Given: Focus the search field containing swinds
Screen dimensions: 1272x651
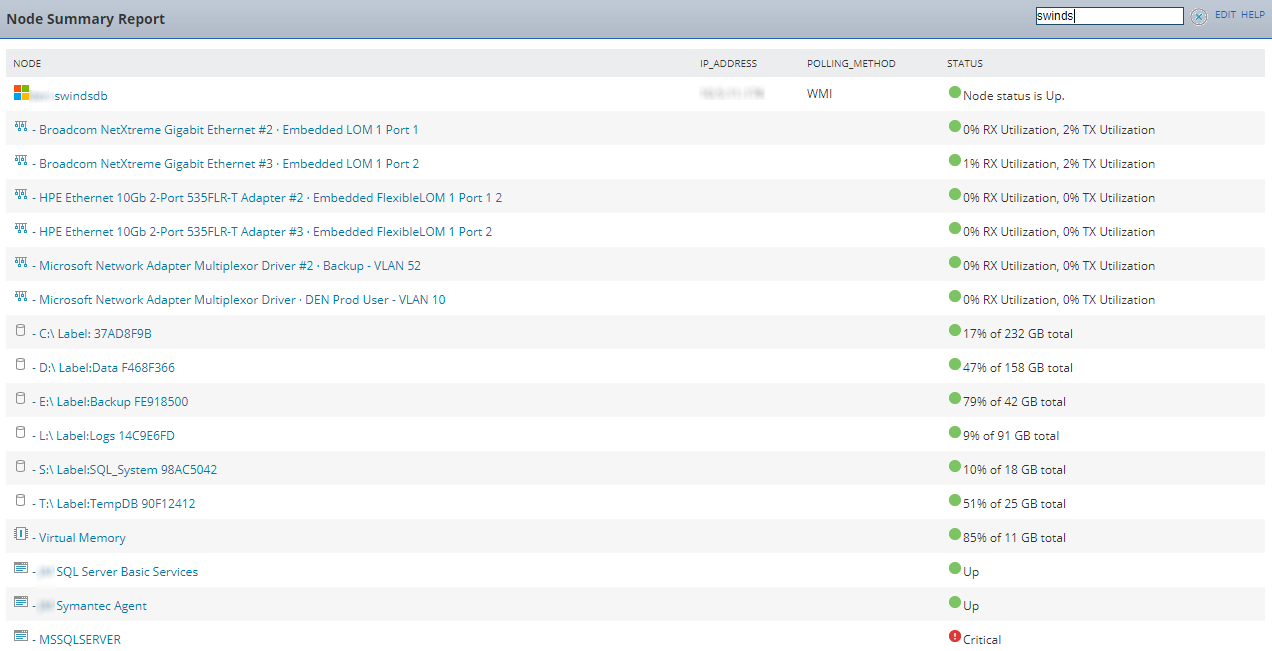Looking at the screenshot, I should pyautogui.click(x=1109, y=16).
